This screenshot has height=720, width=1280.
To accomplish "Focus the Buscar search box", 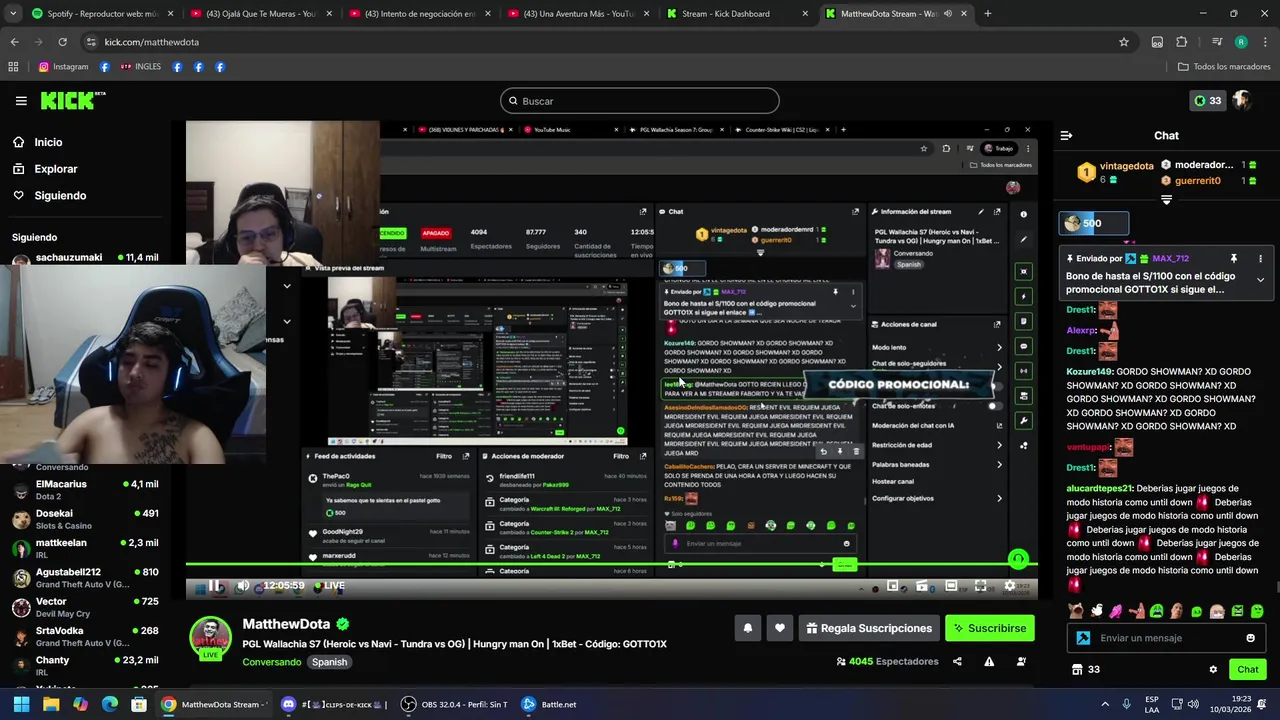I will (x=640, y=101).
